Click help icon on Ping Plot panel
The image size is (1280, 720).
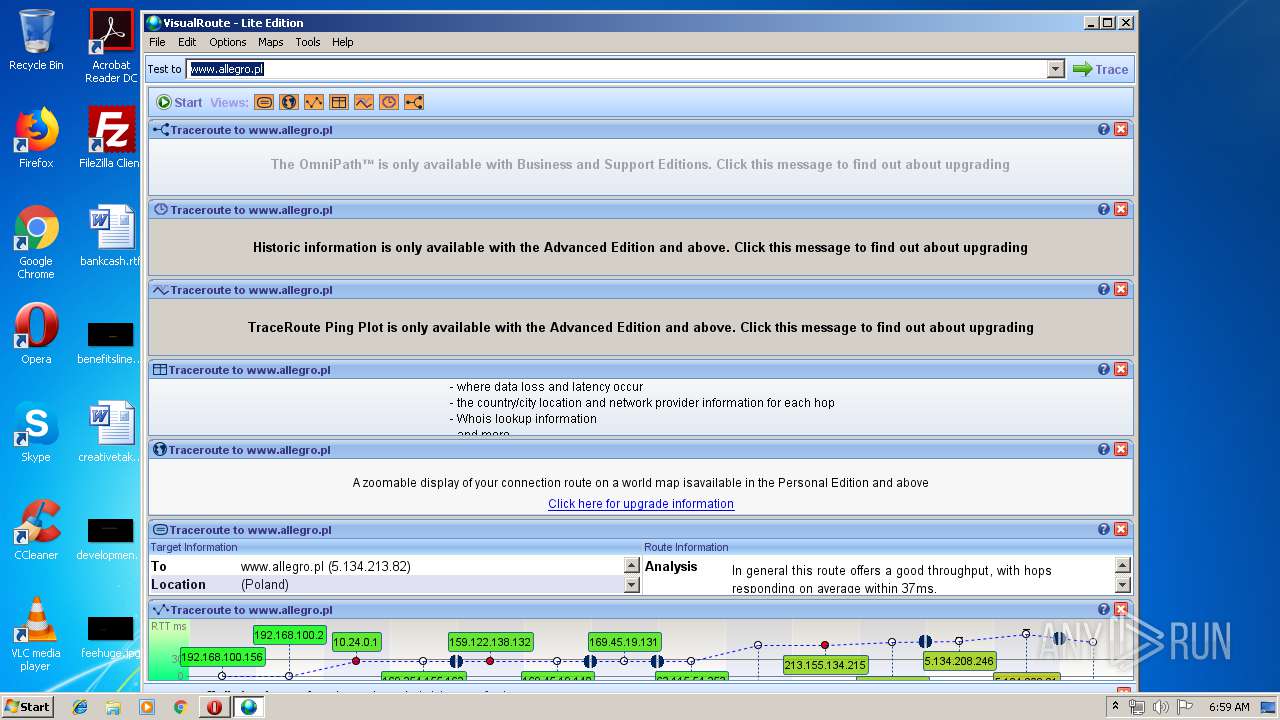[x=1104, y=289]
